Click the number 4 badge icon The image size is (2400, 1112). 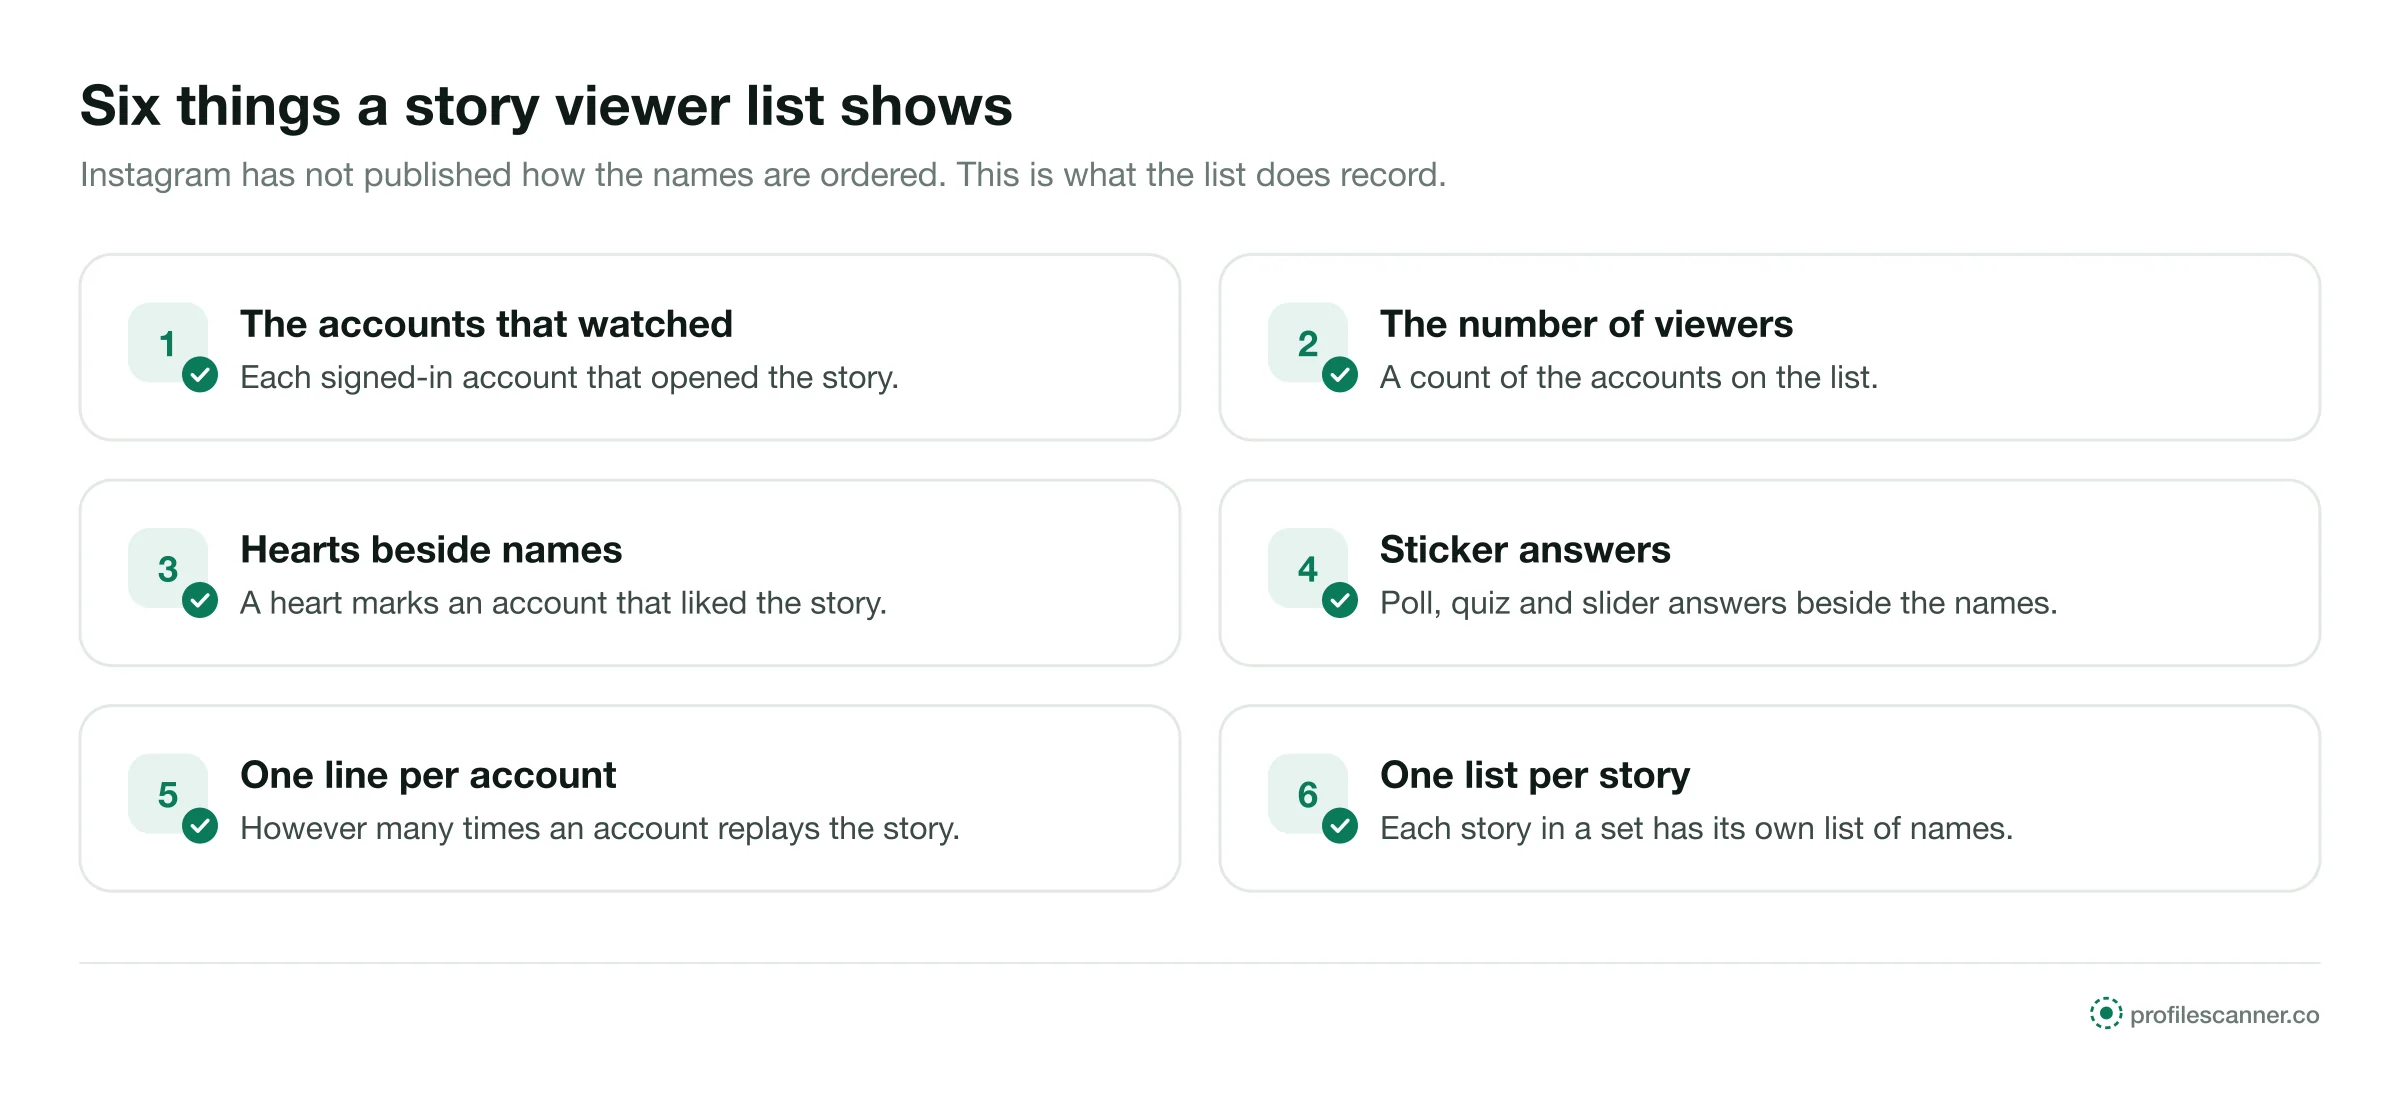[1308, 568]
